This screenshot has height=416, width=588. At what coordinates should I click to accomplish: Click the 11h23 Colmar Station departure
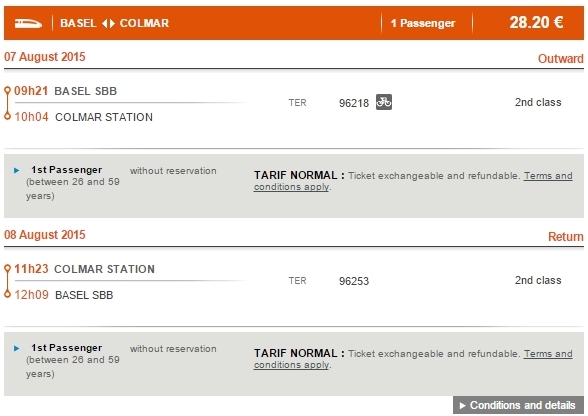point(84,269)
